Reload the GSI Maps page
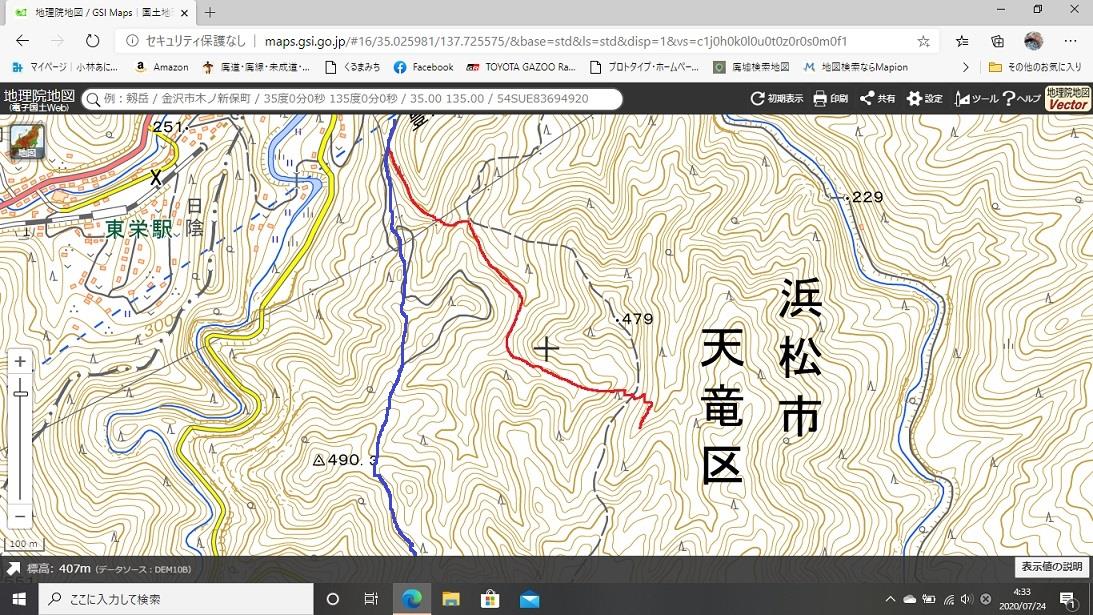 [x=92, y=40]
